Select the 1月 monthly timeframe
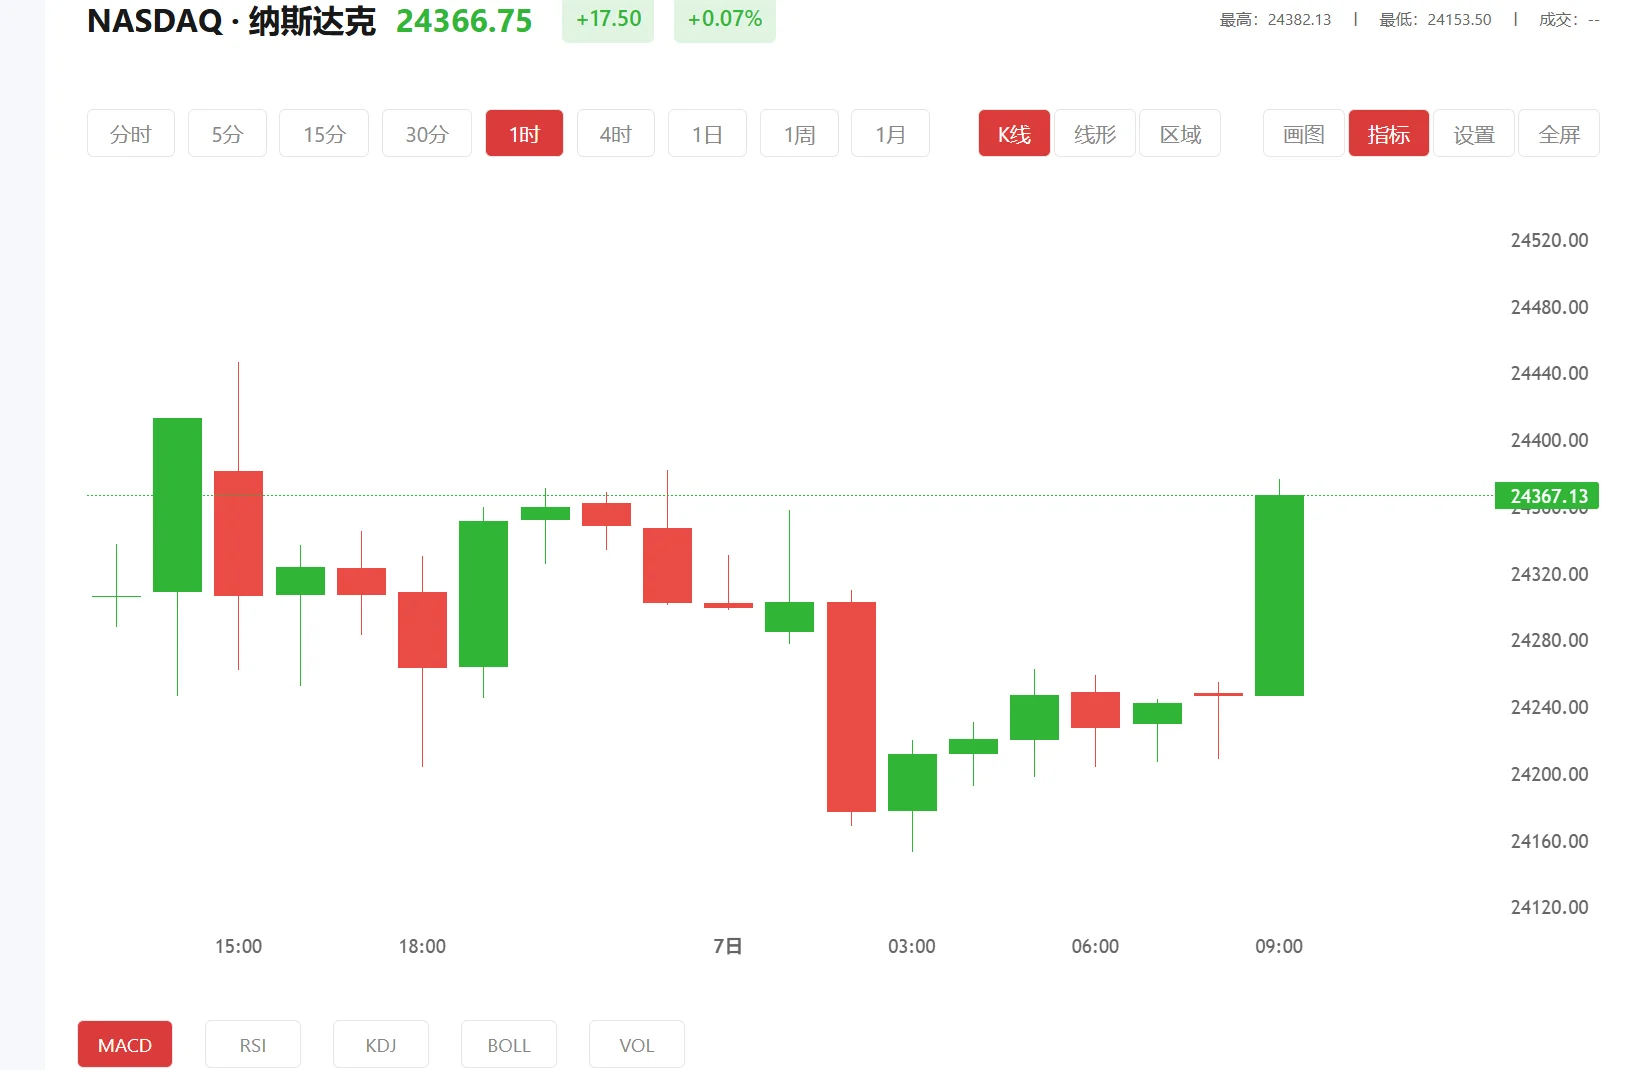This screenshot has height=1070, width=1628. point(890,133)
